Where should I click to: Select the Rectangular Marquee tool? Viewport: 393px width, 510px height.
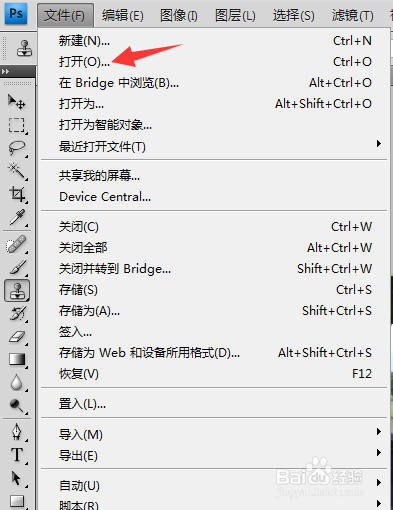click(16, 125)
